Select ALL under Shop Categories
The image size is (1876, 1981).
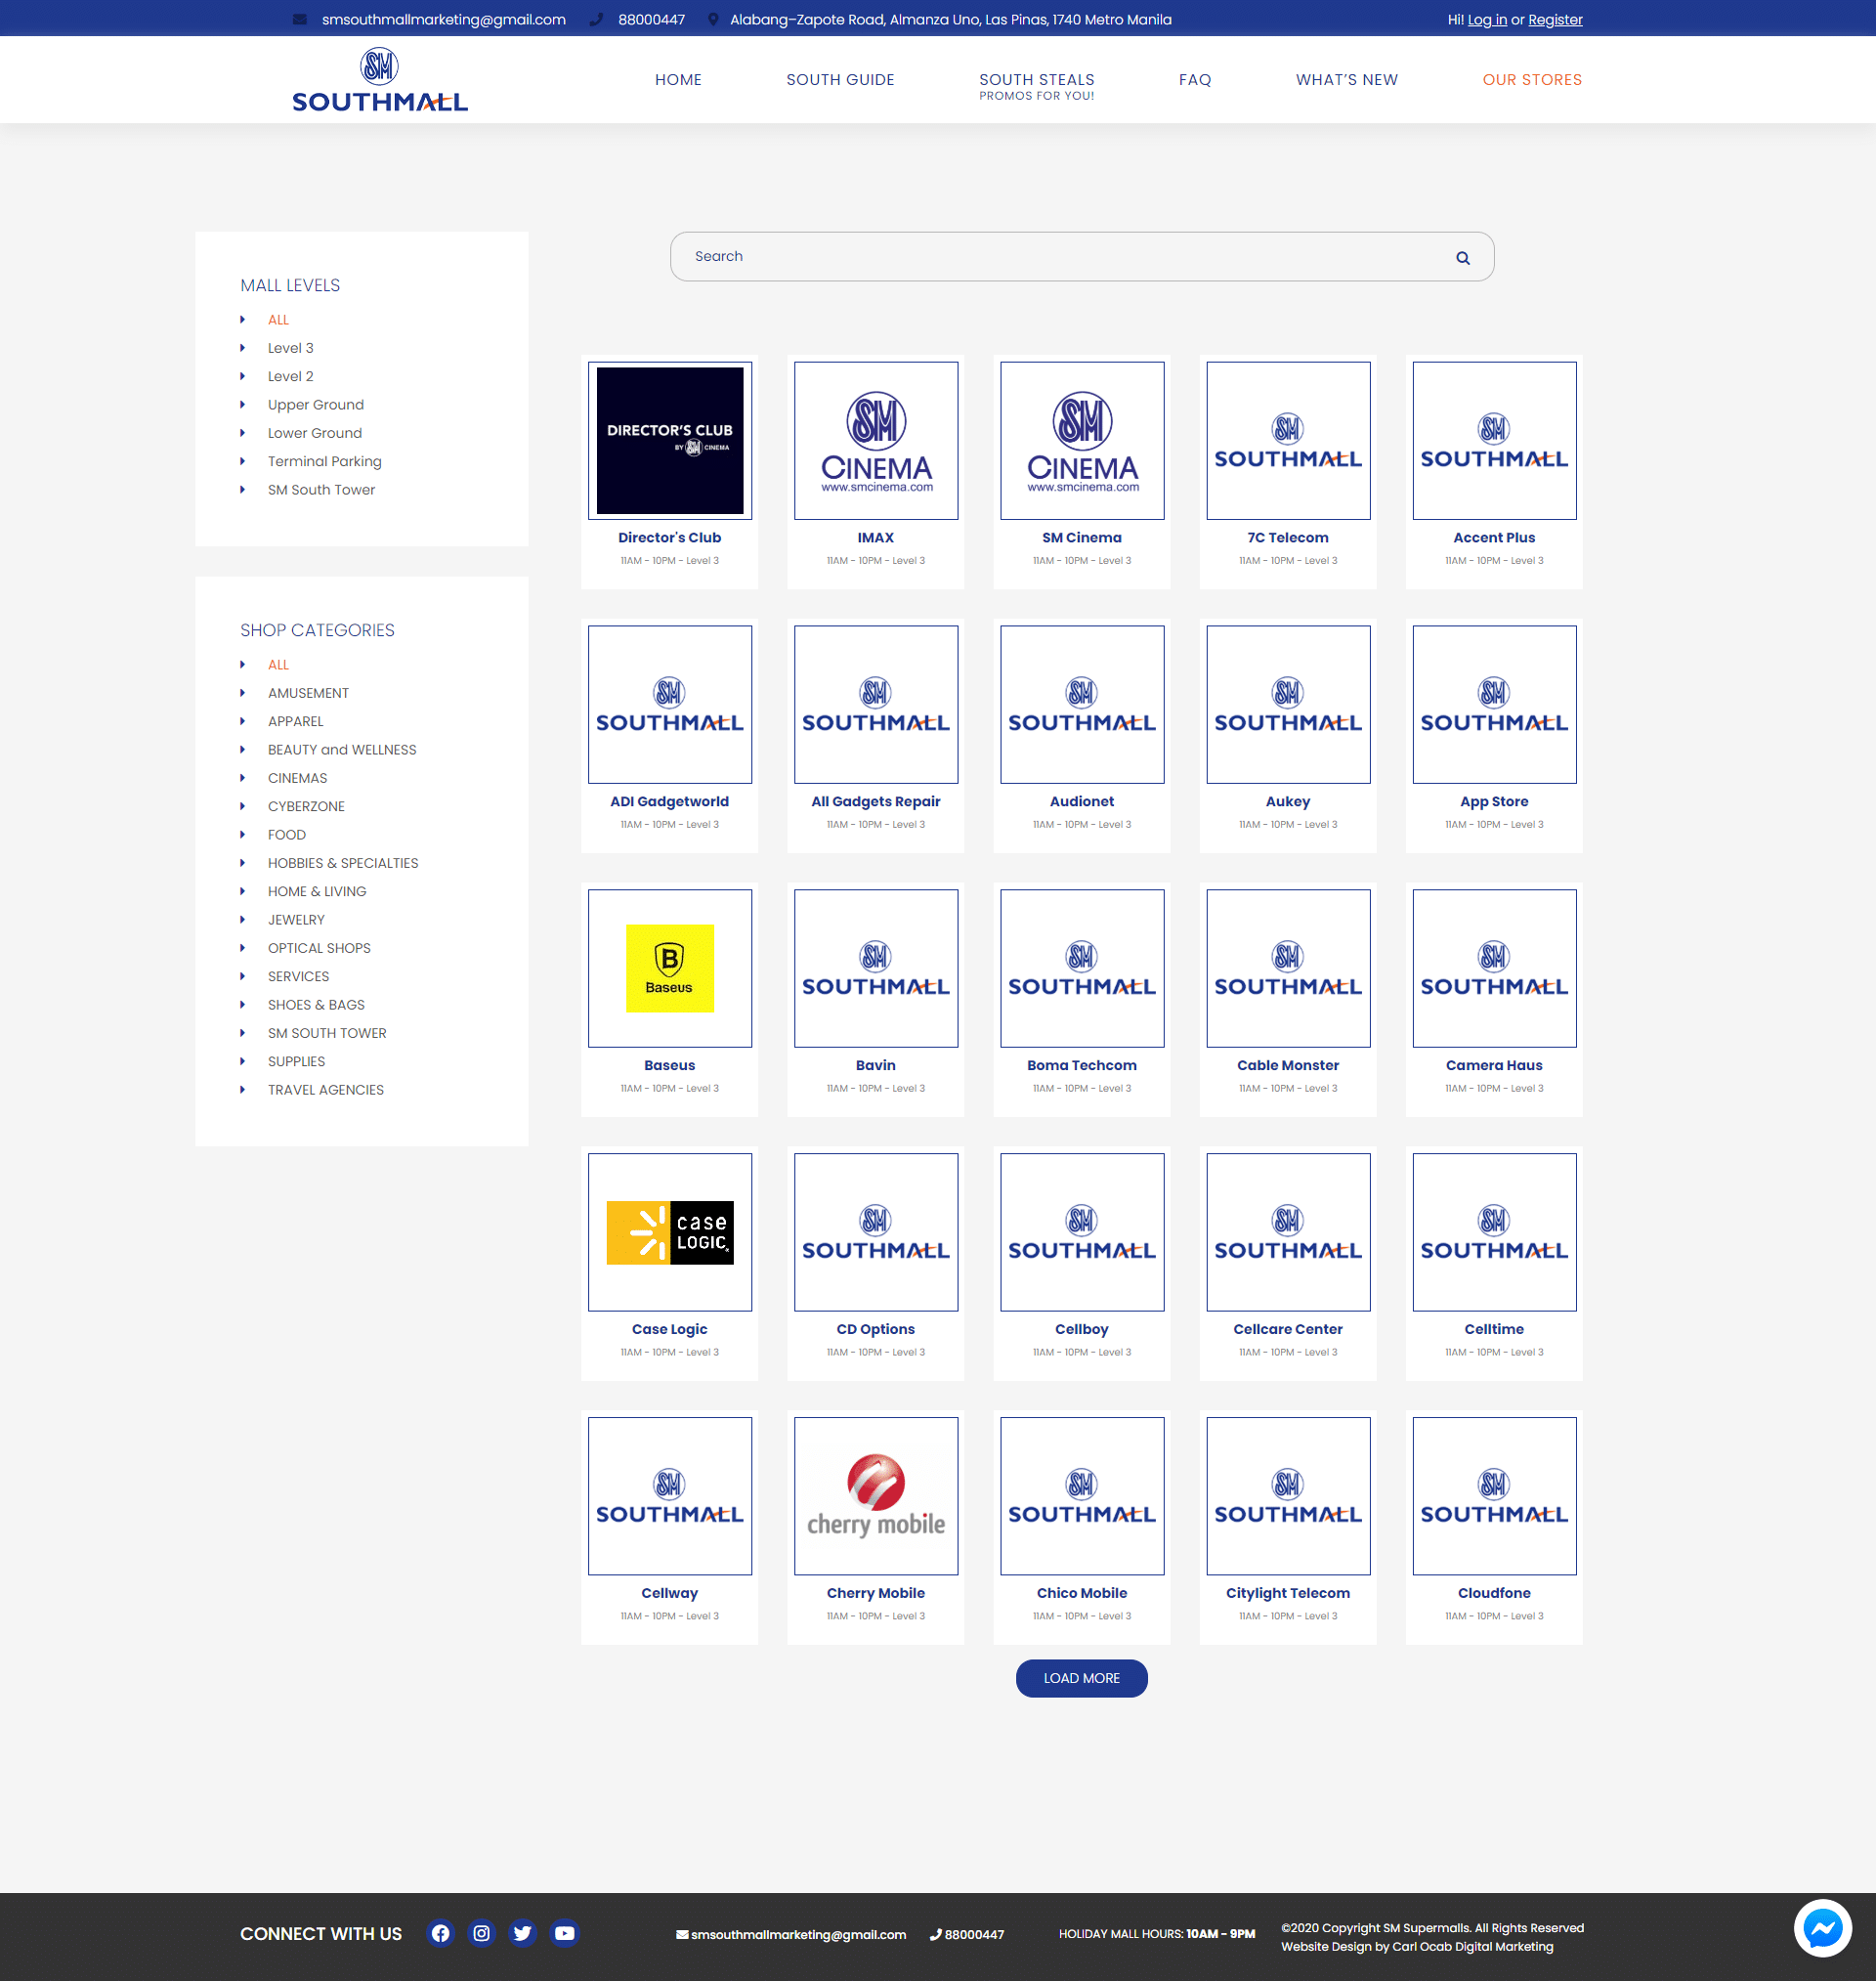click(278, 665)
